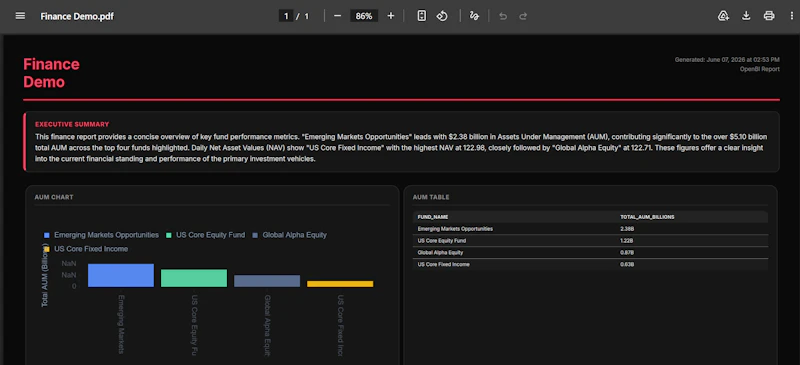Open the sidebar hamburger menu
Image resolution: width=800 pixels, height=365 pixels.
click(x=20, y=16)
